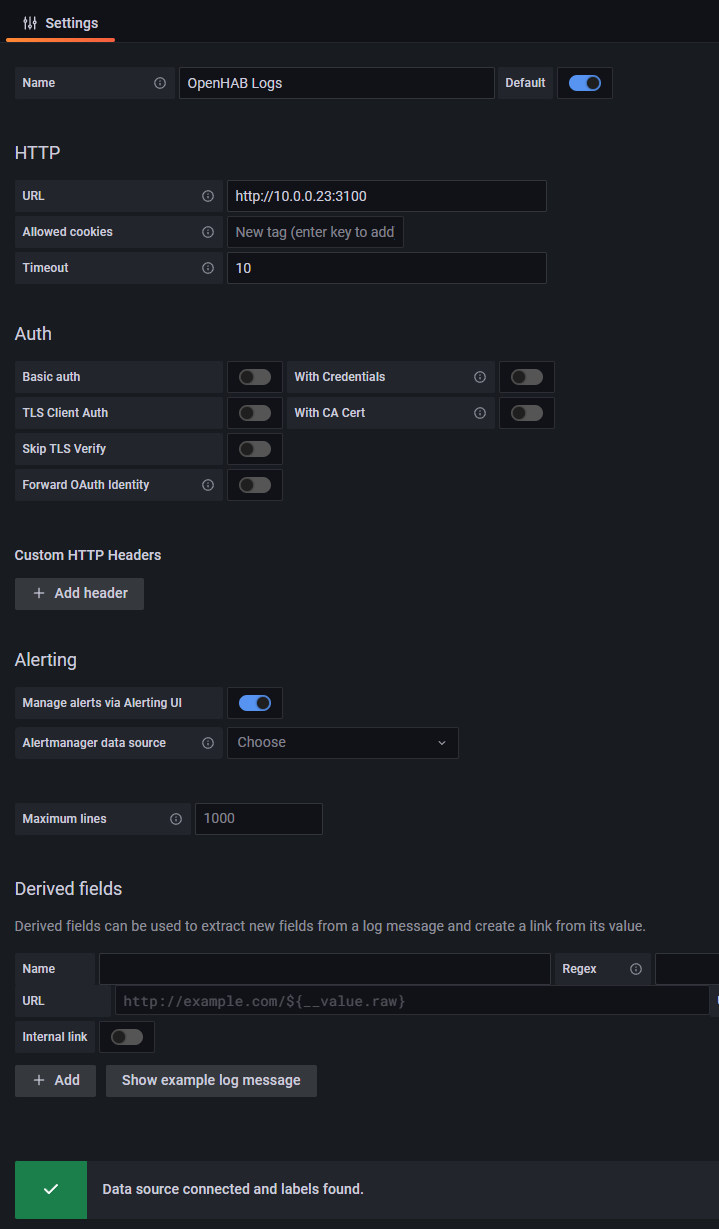Turn off the Default data source toggle
The image size is (719, 1229).
pyautogui.click(x=585, y=83)
